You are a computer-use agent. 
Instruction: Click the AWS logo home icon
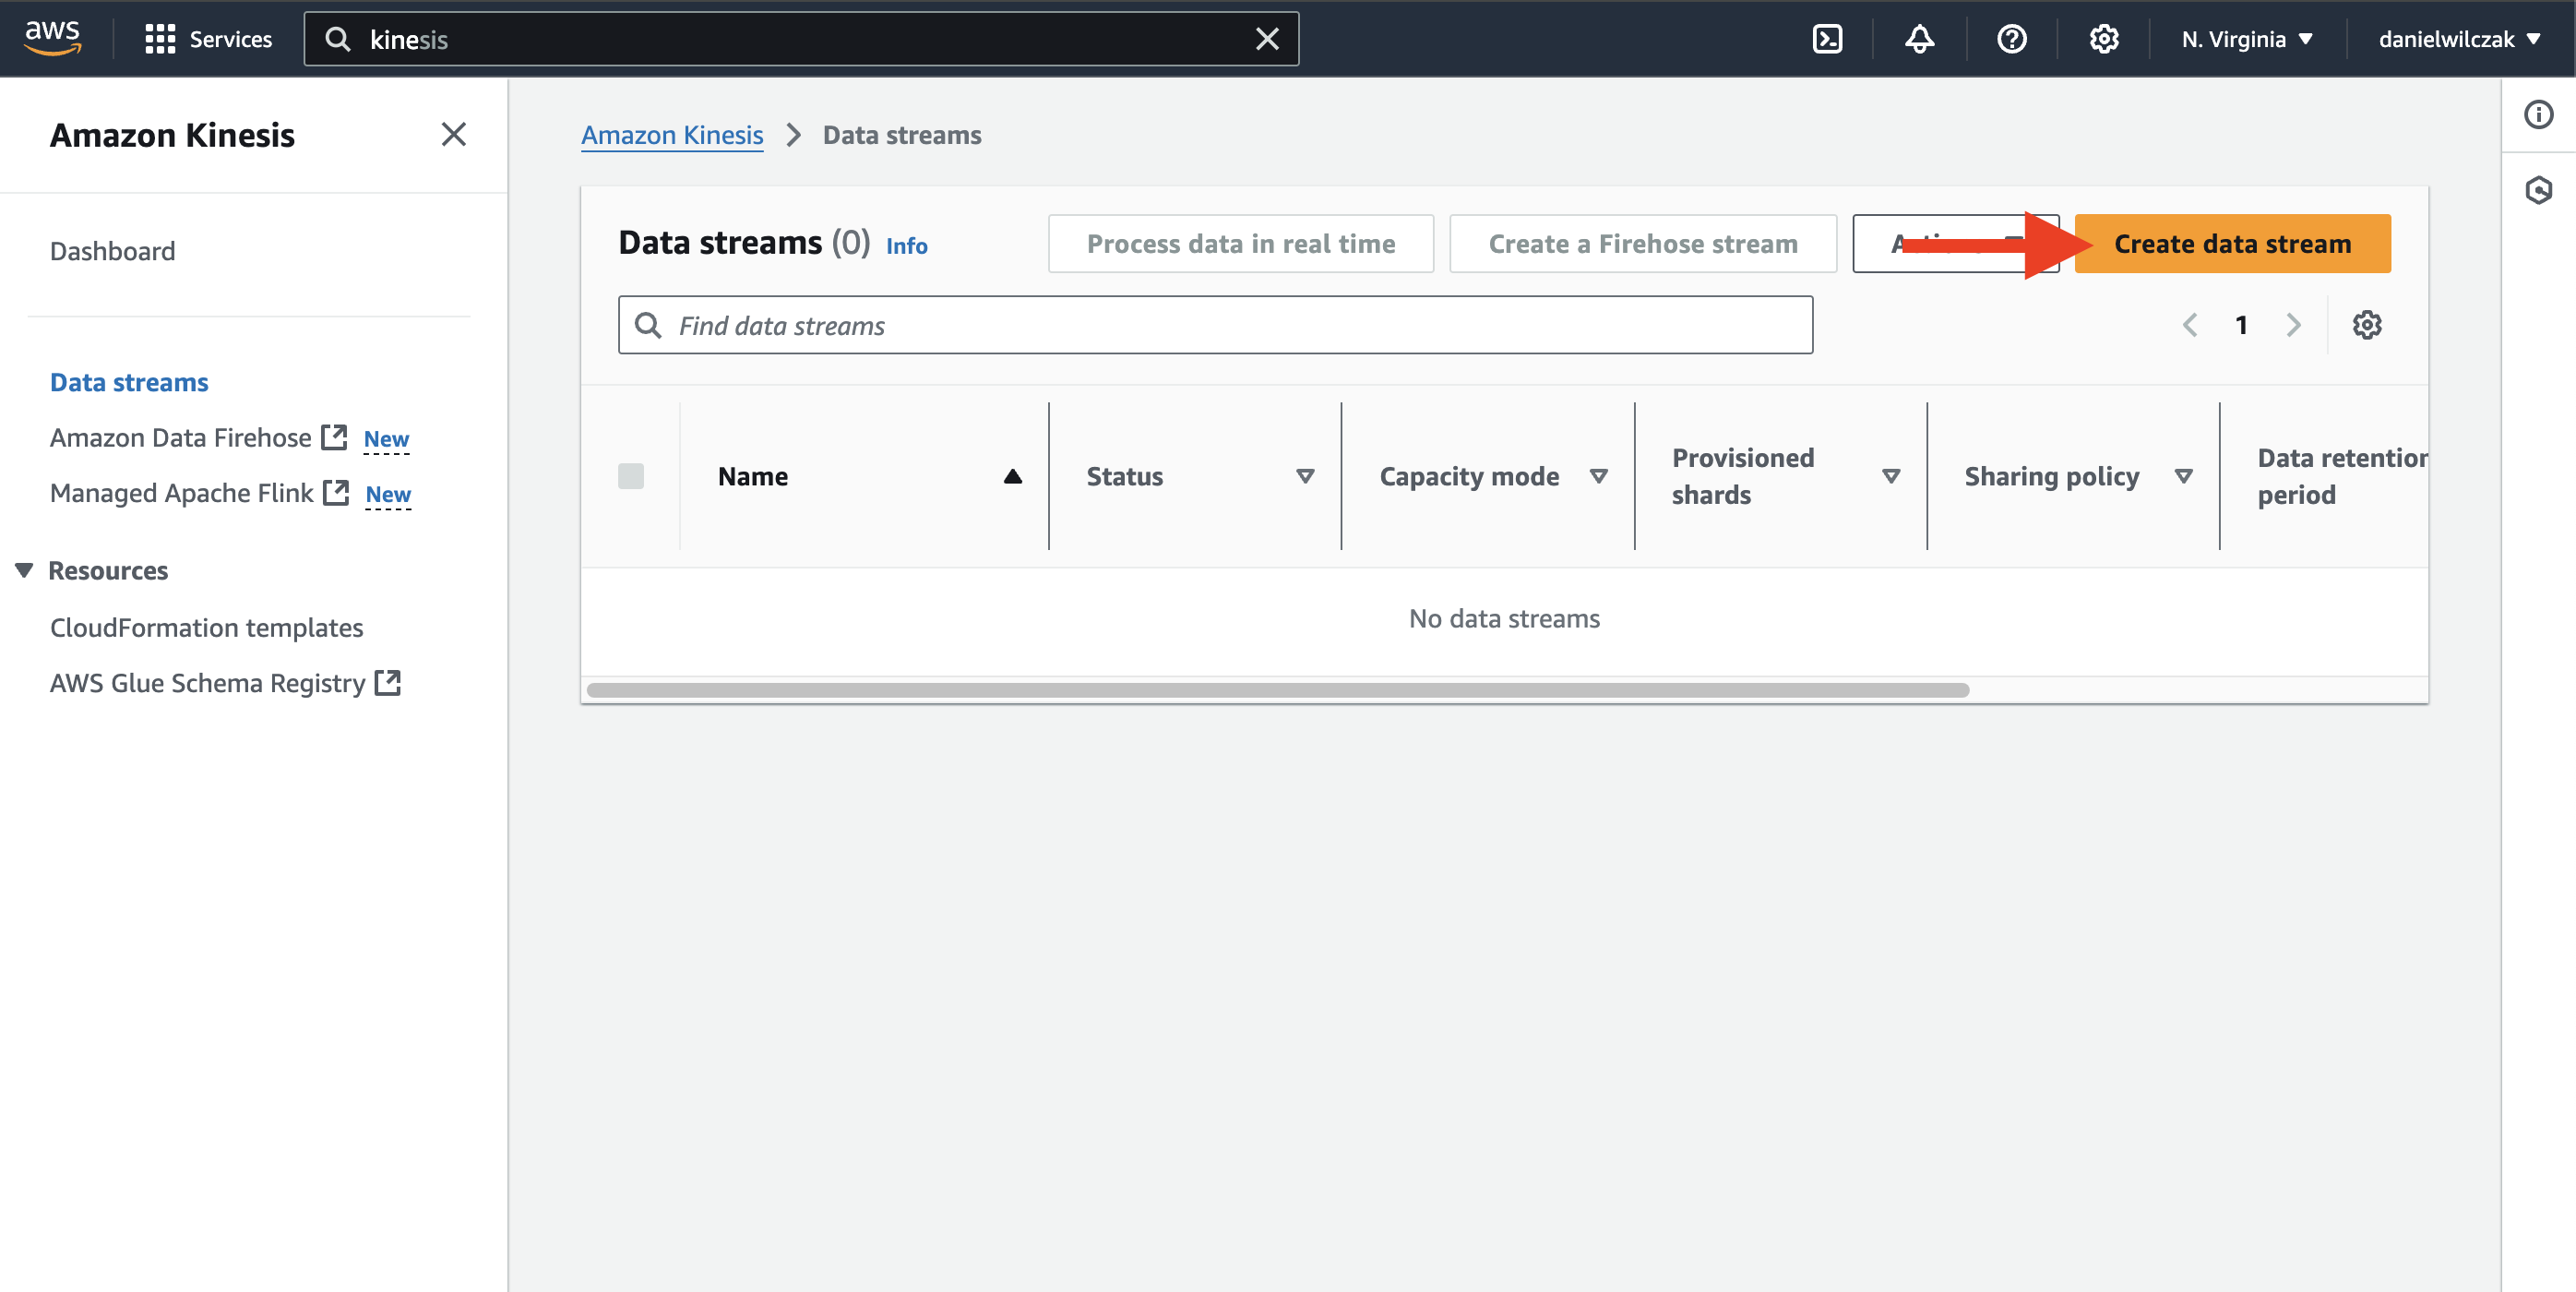[x=52, y=38]
